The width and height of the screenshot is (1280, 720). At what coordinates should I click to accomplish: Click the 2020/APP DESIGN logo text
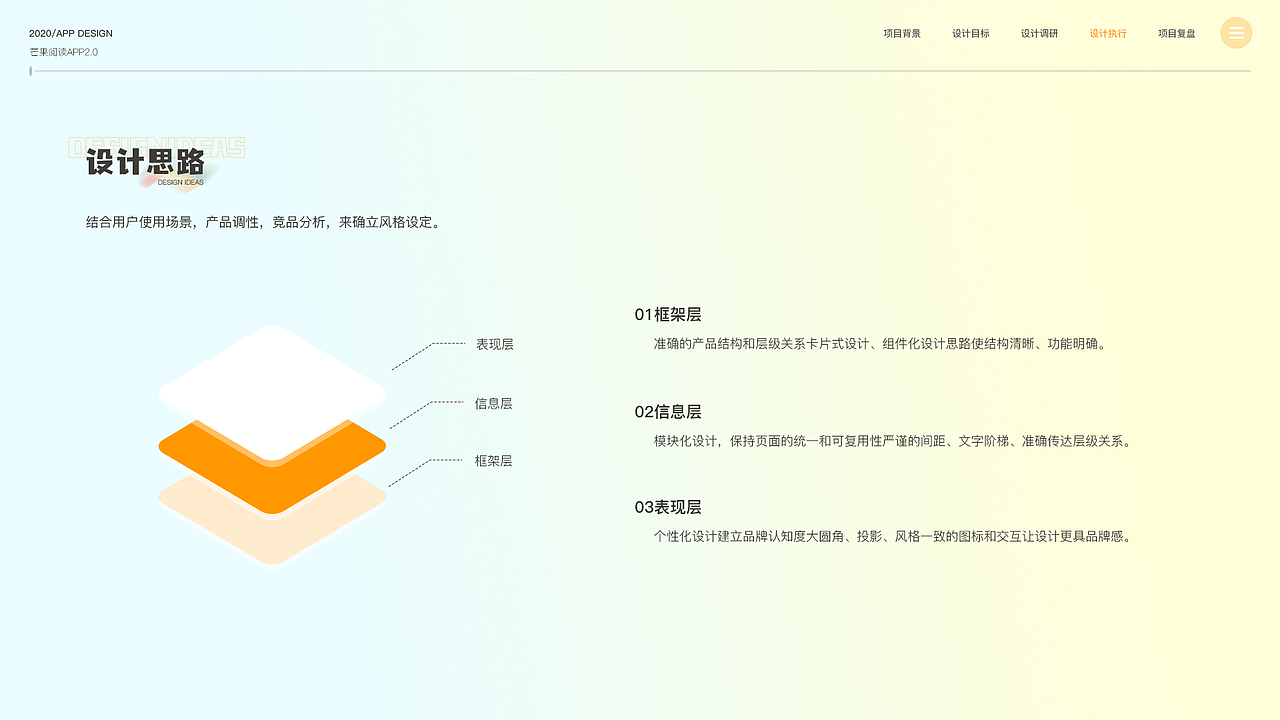pos(70,33)
